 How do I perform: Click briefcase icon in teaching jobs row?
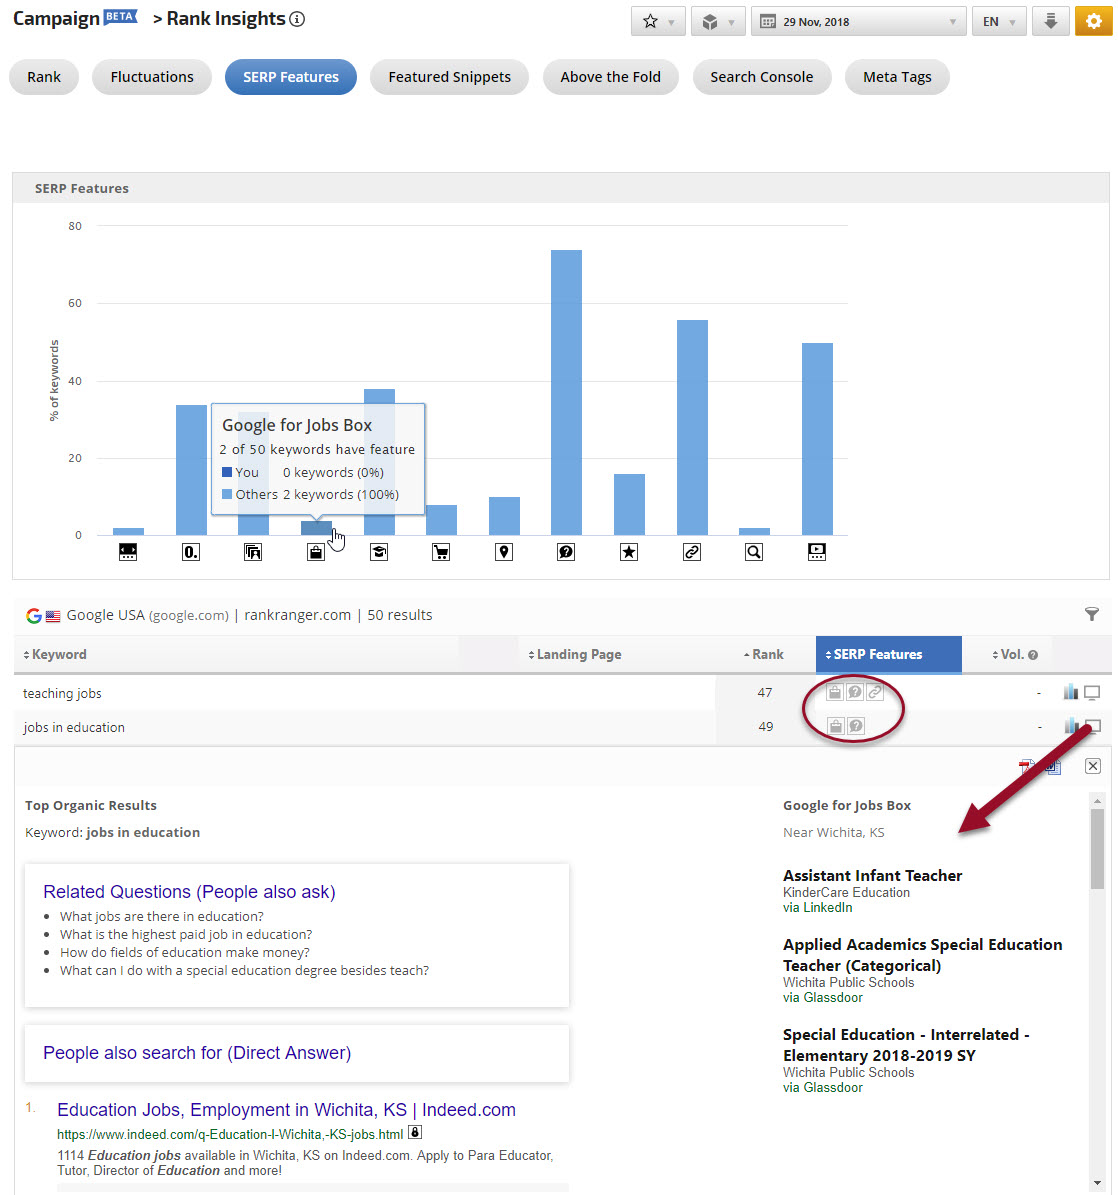coord(835,692)
